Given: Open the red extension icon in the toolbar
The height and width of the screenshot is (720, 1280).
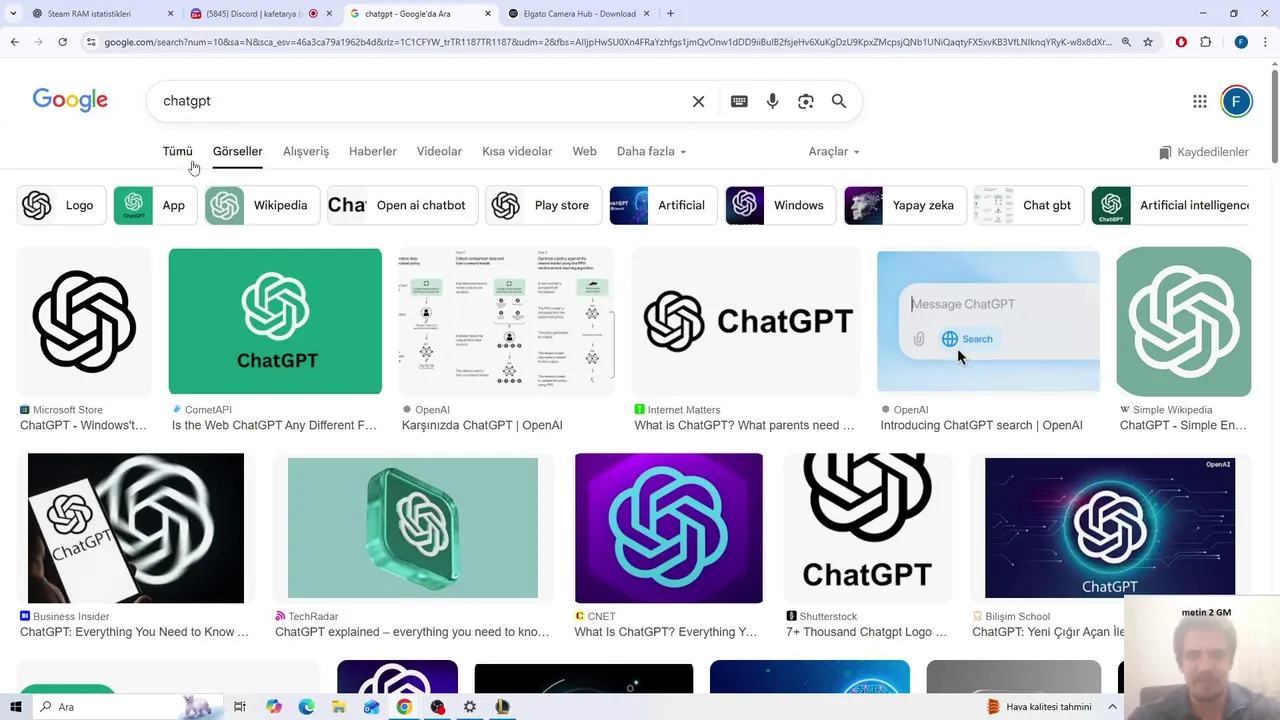Looking at the screenshot, I should point(1181,42).
